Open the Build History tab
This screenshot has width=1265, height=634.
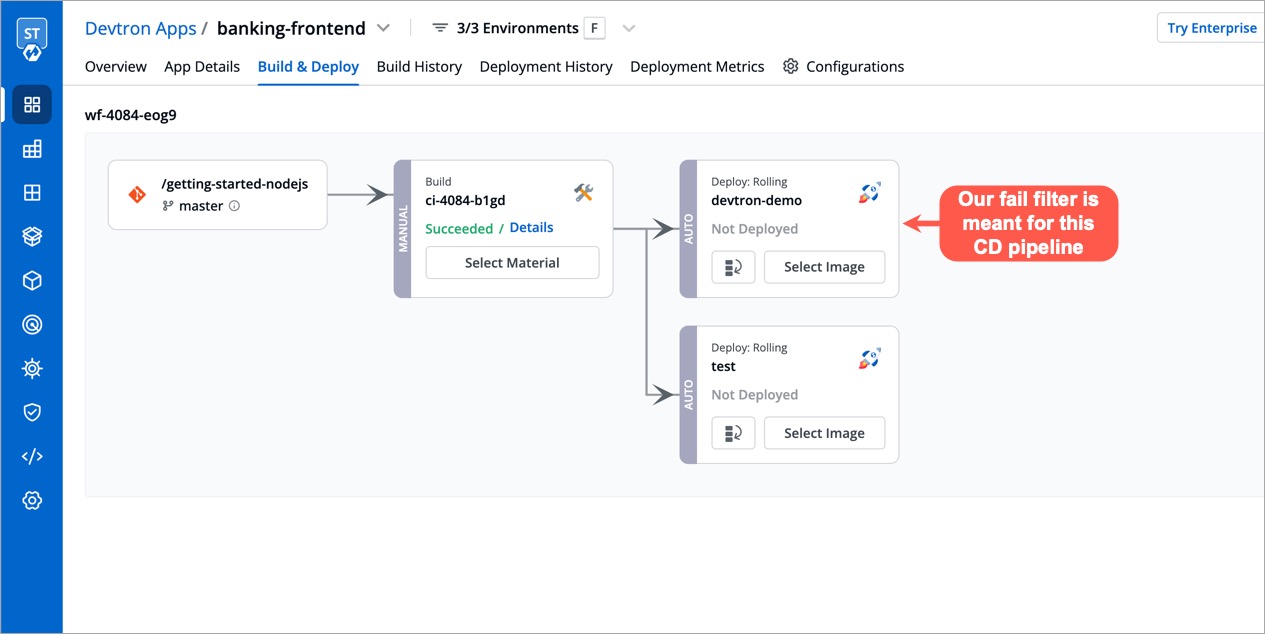419,66
